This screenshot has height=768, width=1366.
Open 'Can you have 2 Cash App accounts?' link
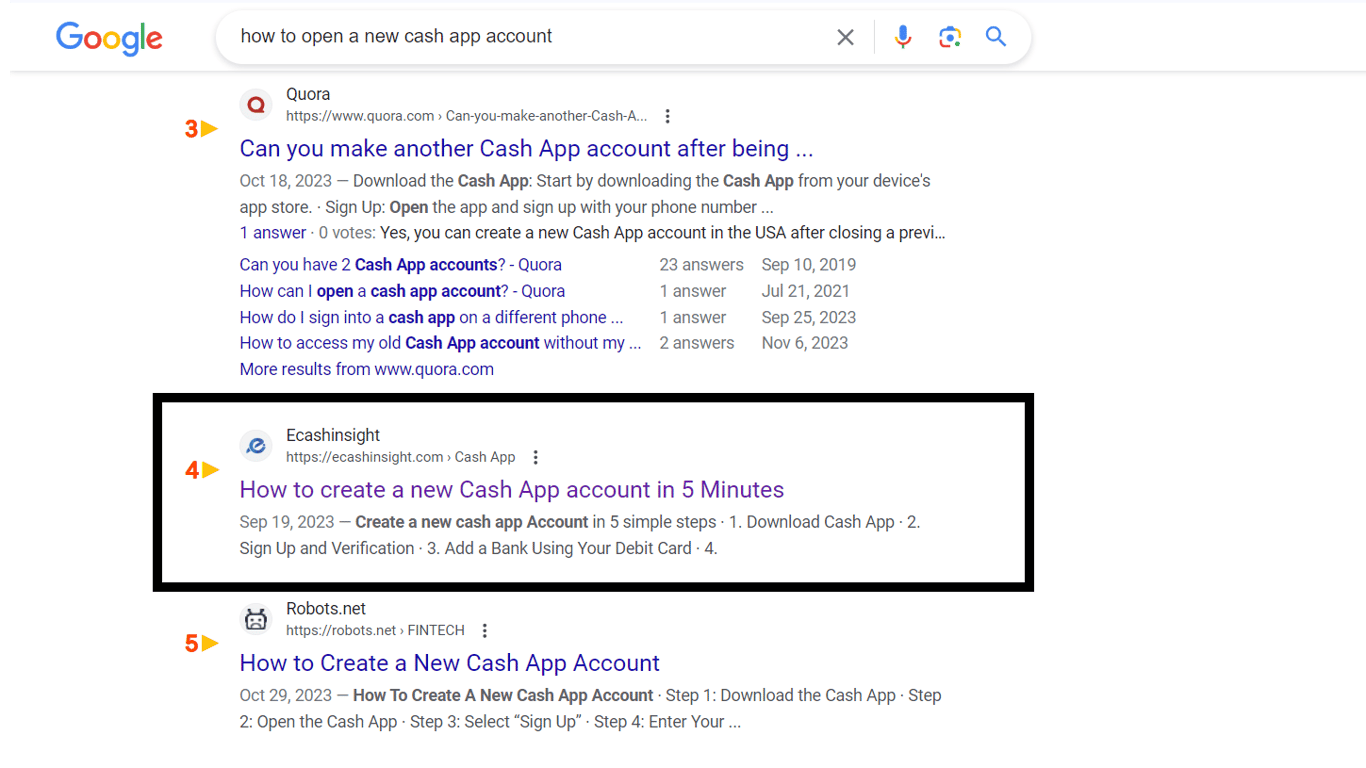[x=401, y=265]
